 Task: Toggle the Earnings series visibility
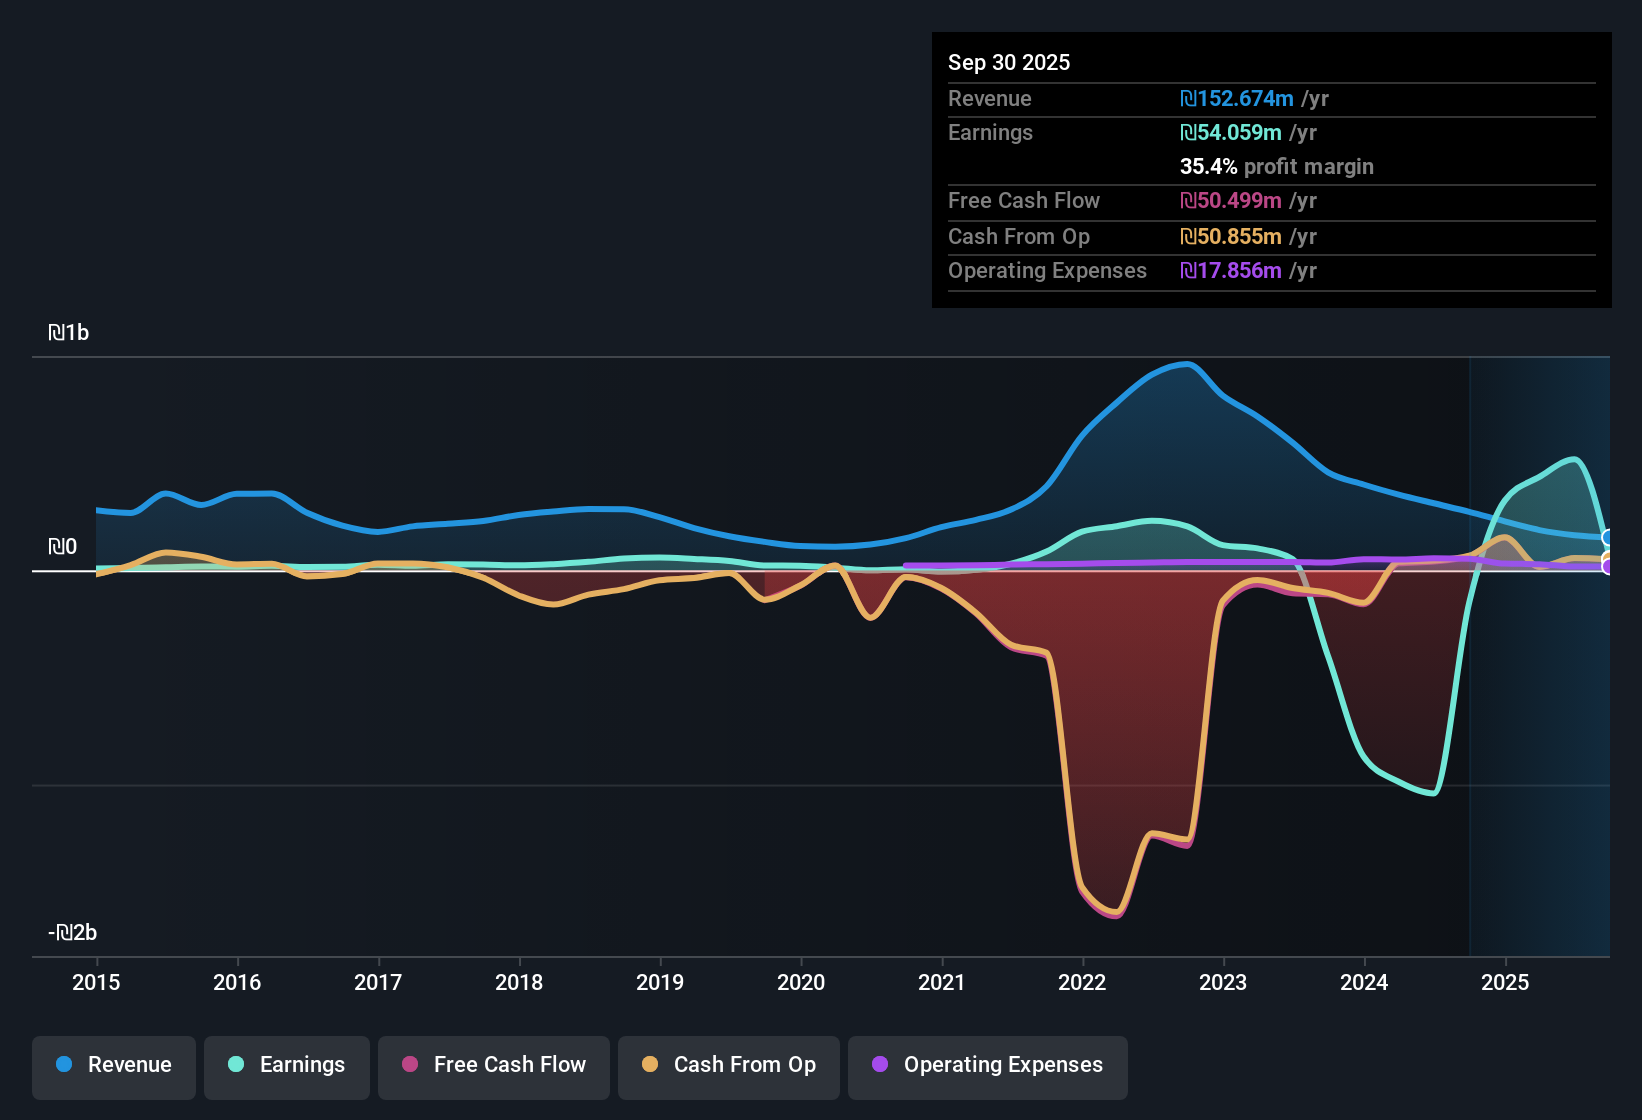(x=287, y=1065)
